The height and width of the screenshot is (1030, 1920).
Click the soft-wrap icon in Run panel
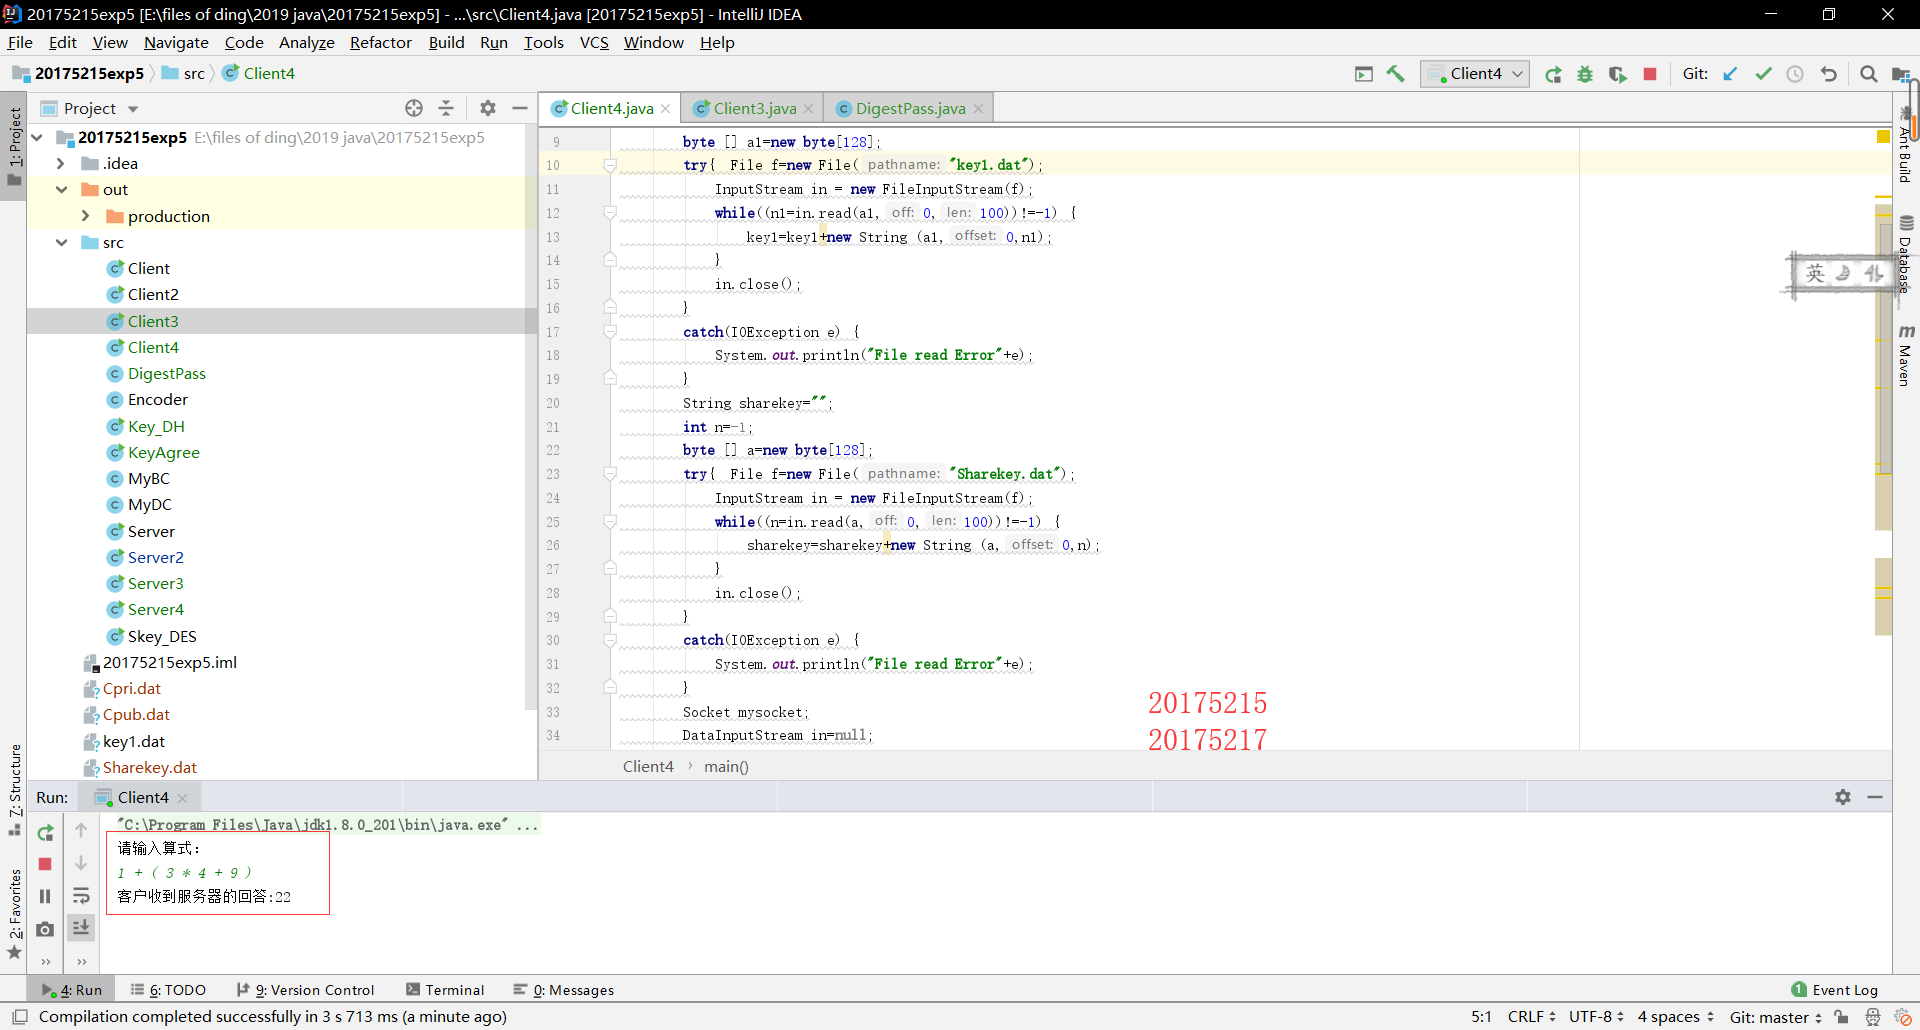coord(81,896)
